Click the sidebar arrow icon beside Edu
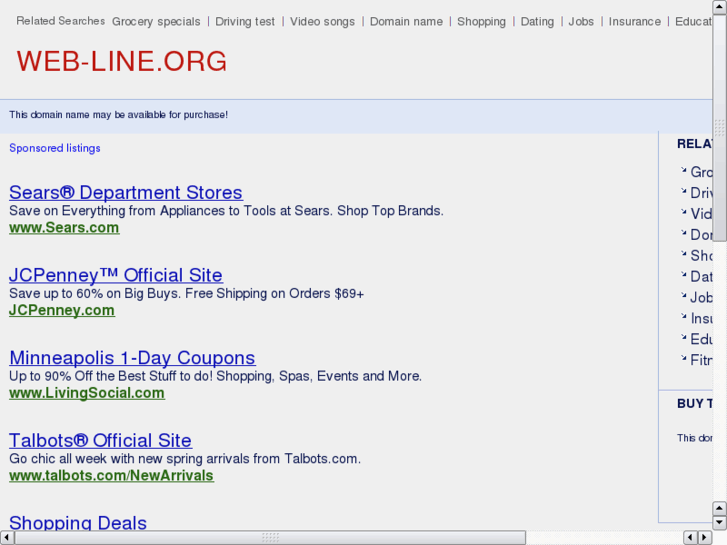The image size is (727, 545). click(x=683, y=337)
